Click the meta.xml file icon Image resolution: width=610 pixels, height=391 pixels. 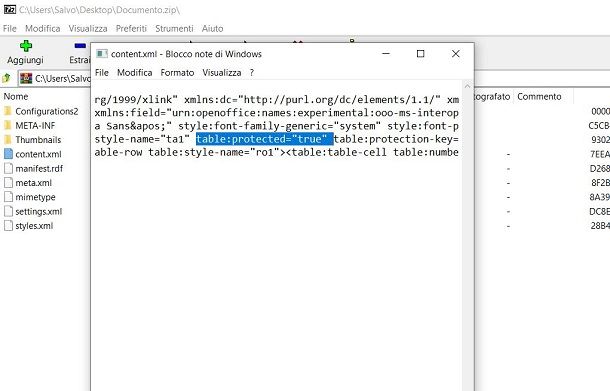pyautogui.click(x=8, y=182)
